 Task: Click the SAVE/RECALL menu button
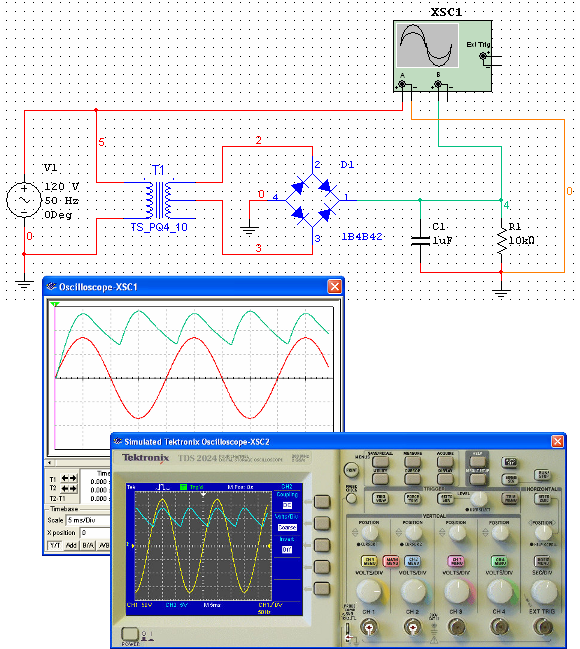pyautogui.click(x=380, y=462)
